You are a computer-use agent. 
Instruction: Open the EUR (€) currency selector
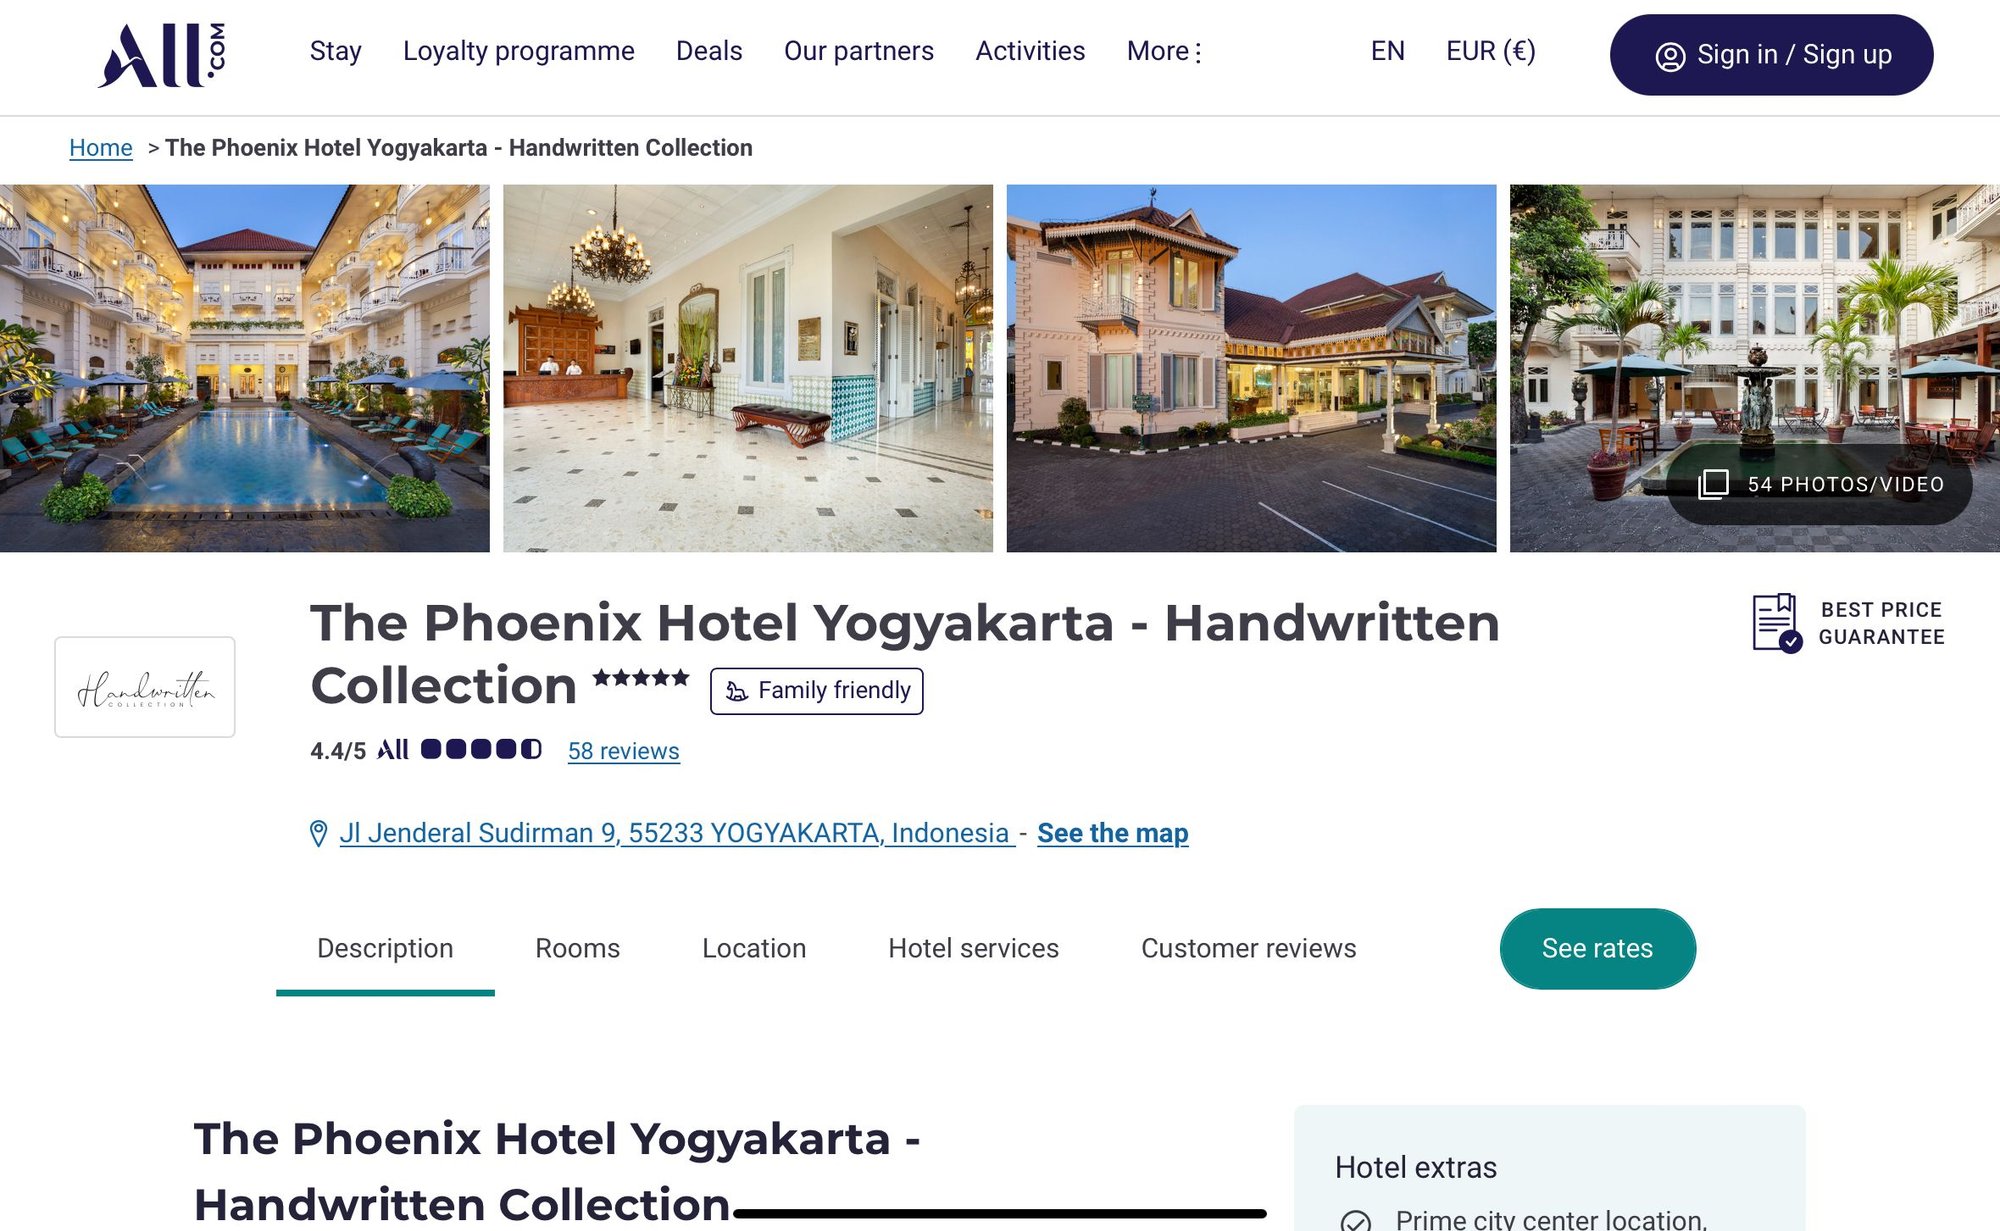click(x=1490, y=51)
